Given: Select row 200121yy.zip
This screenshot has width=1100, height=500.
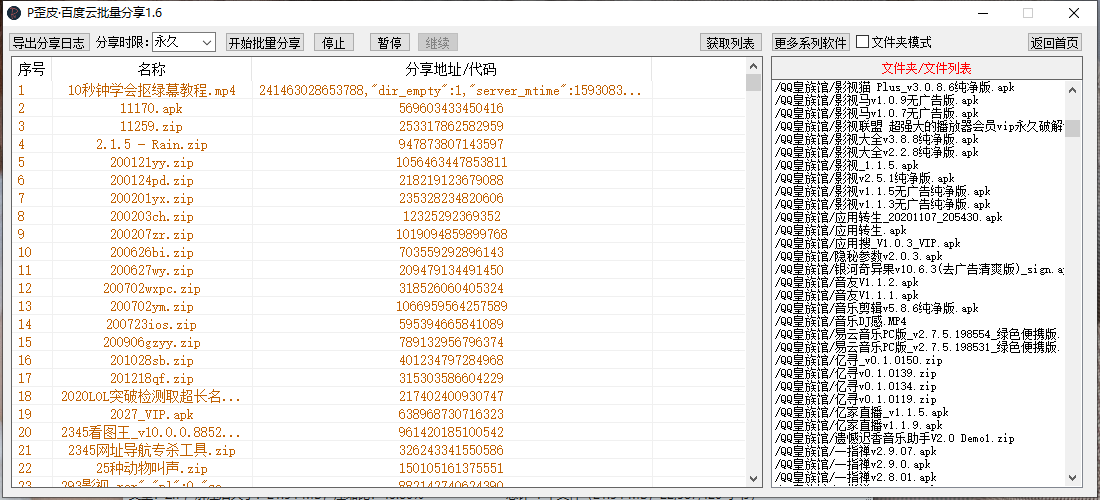Looking at the screenshot, I should [379, 163].
